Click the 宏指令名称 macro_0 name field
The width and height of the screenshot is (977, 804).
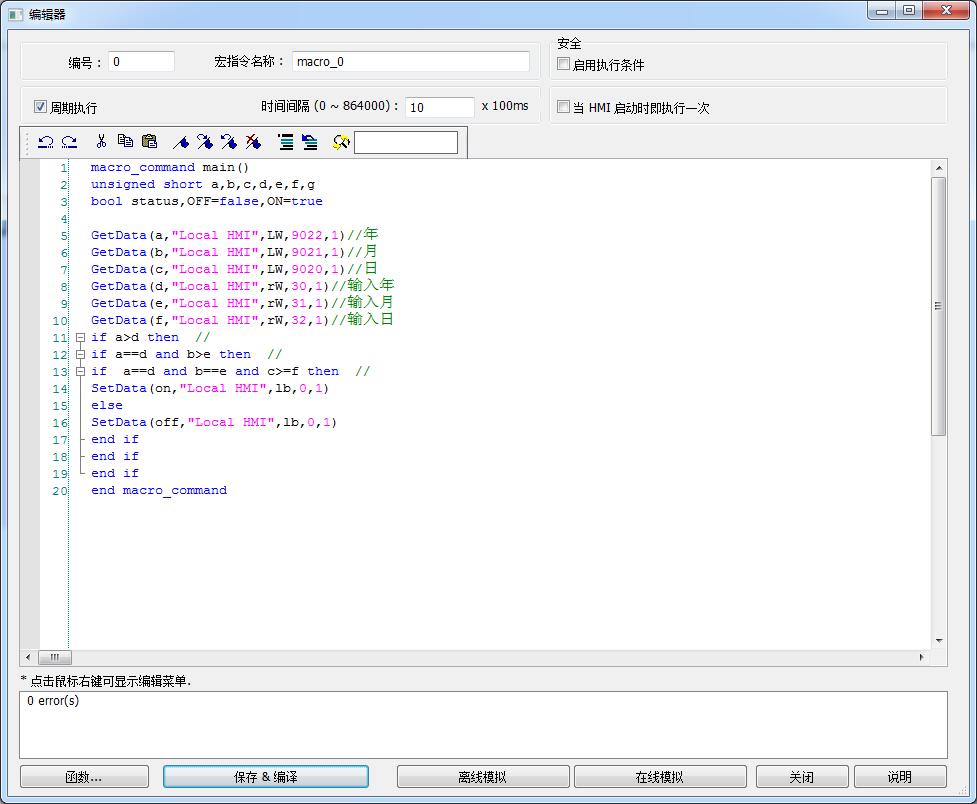pyautogui.click(x=411, y=62)
